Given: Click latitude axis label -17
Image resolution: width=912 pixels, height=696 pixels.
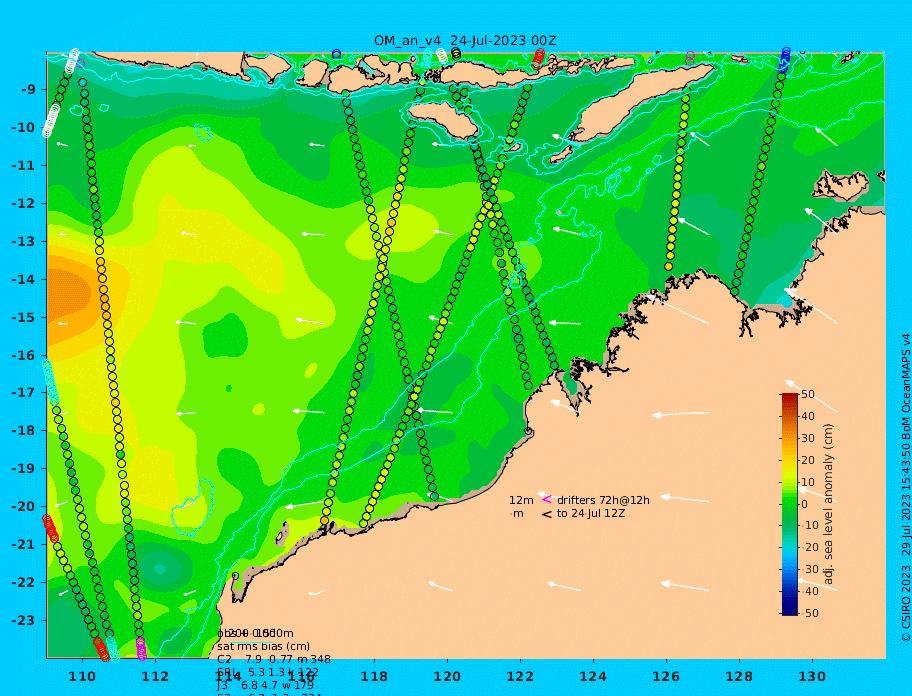Looking at the screenshot, I should click(x=23, y=392).
